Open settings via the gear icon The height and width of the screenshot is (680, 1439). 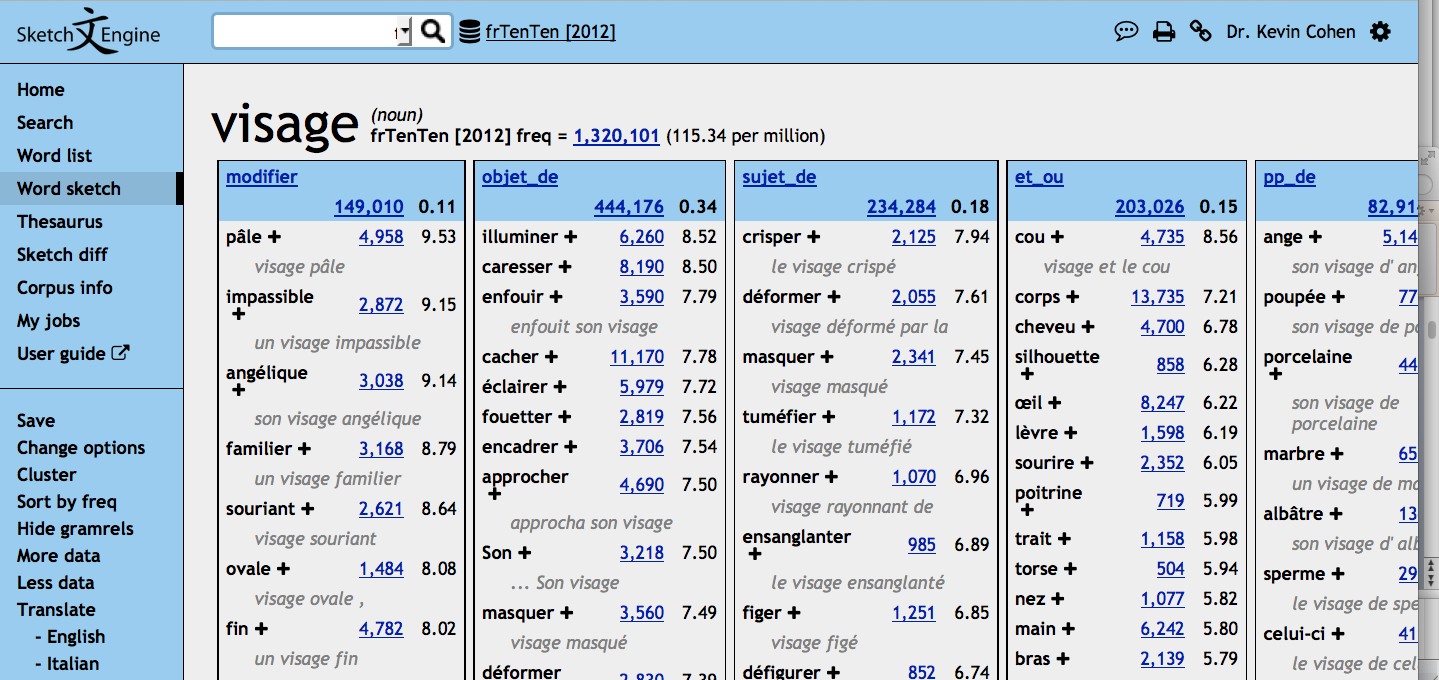(x=1380, y=32)
